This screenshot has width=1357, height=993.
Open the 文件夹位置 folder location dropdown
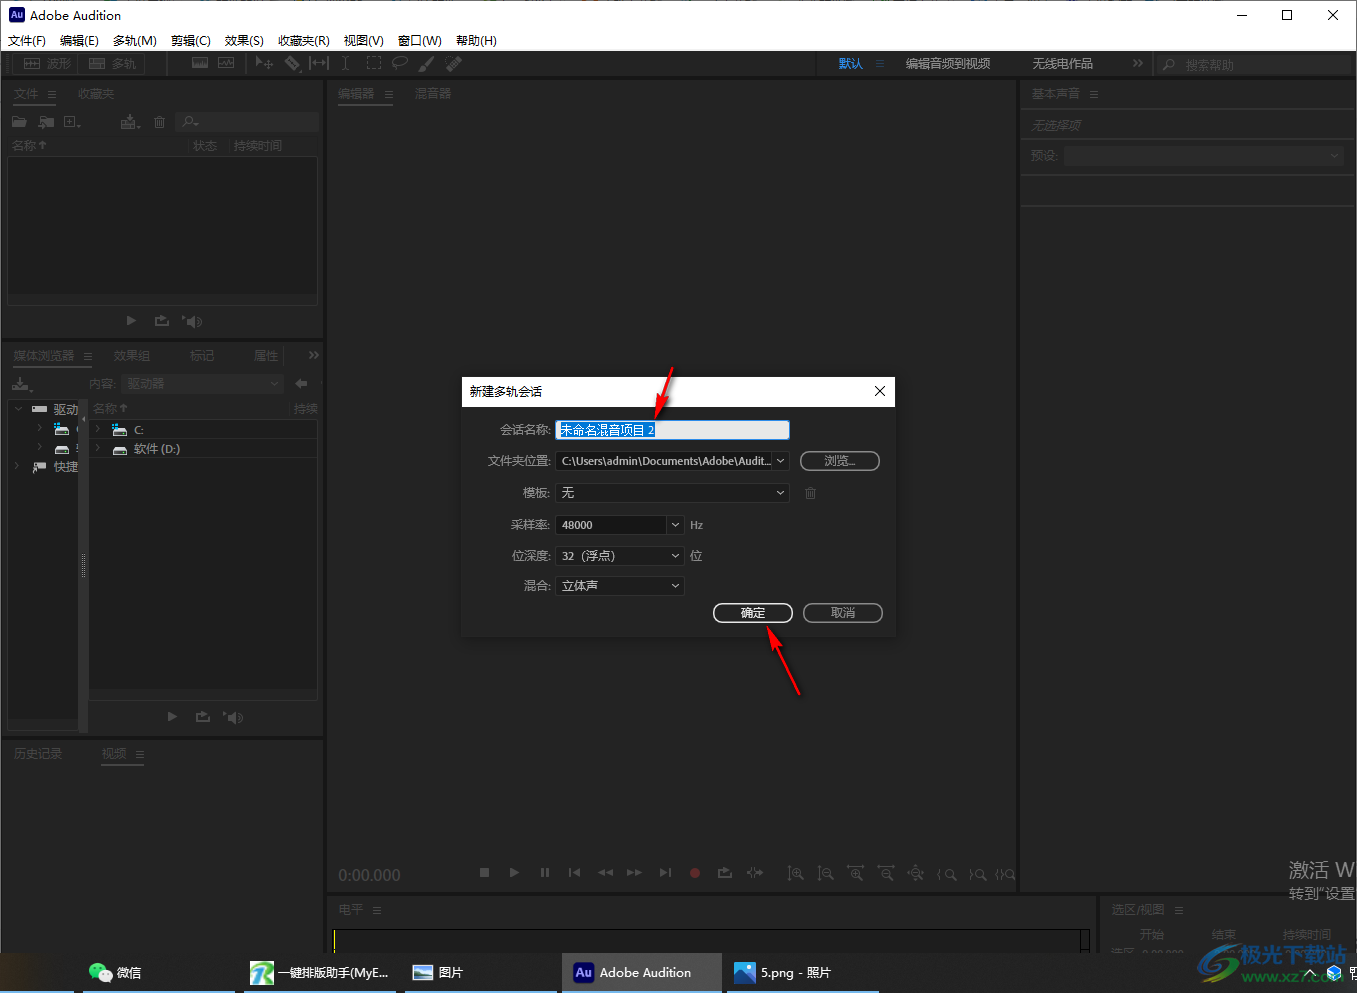[x=672, y=461]
